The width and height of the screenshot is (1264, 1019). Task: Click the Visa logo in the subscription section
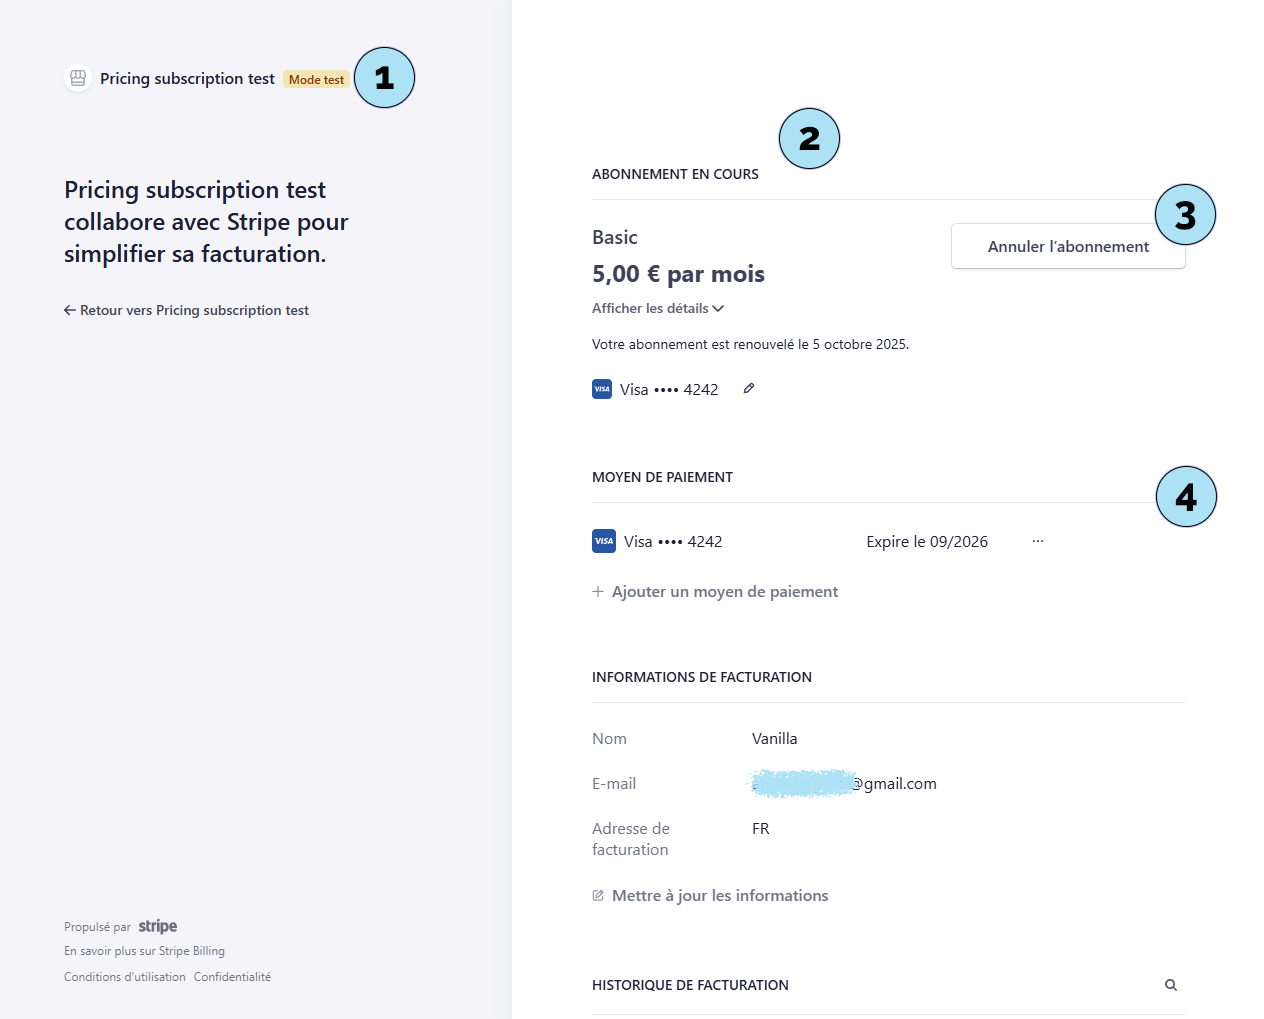click(x=602, y=389)
